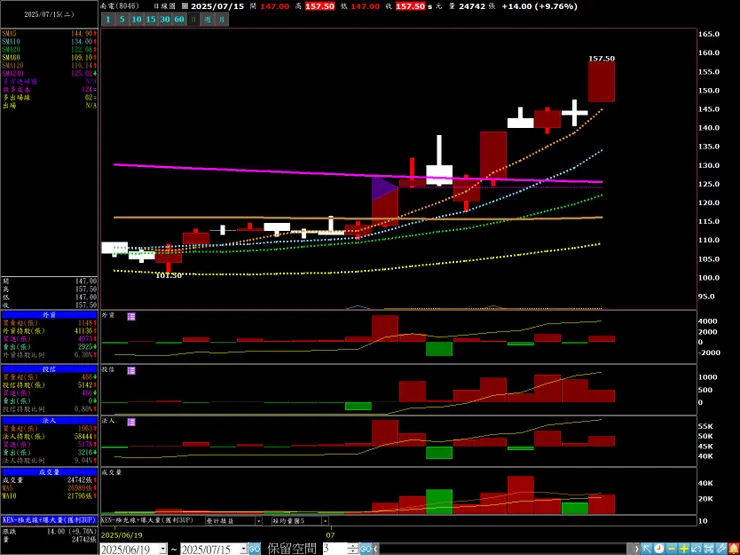The image size is (740, 555).
Task: Switch to the 1-minute timeframe
Action: tap(108, 19)
